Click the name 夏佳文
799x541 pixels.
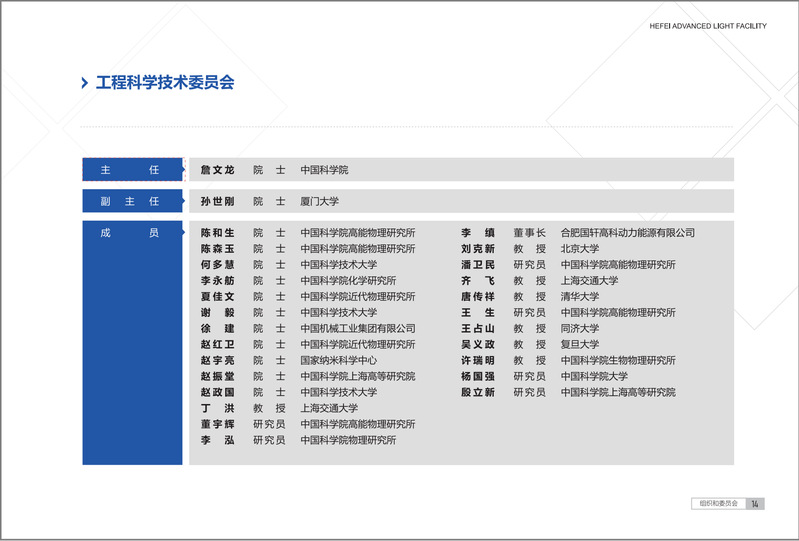(218, 296)
